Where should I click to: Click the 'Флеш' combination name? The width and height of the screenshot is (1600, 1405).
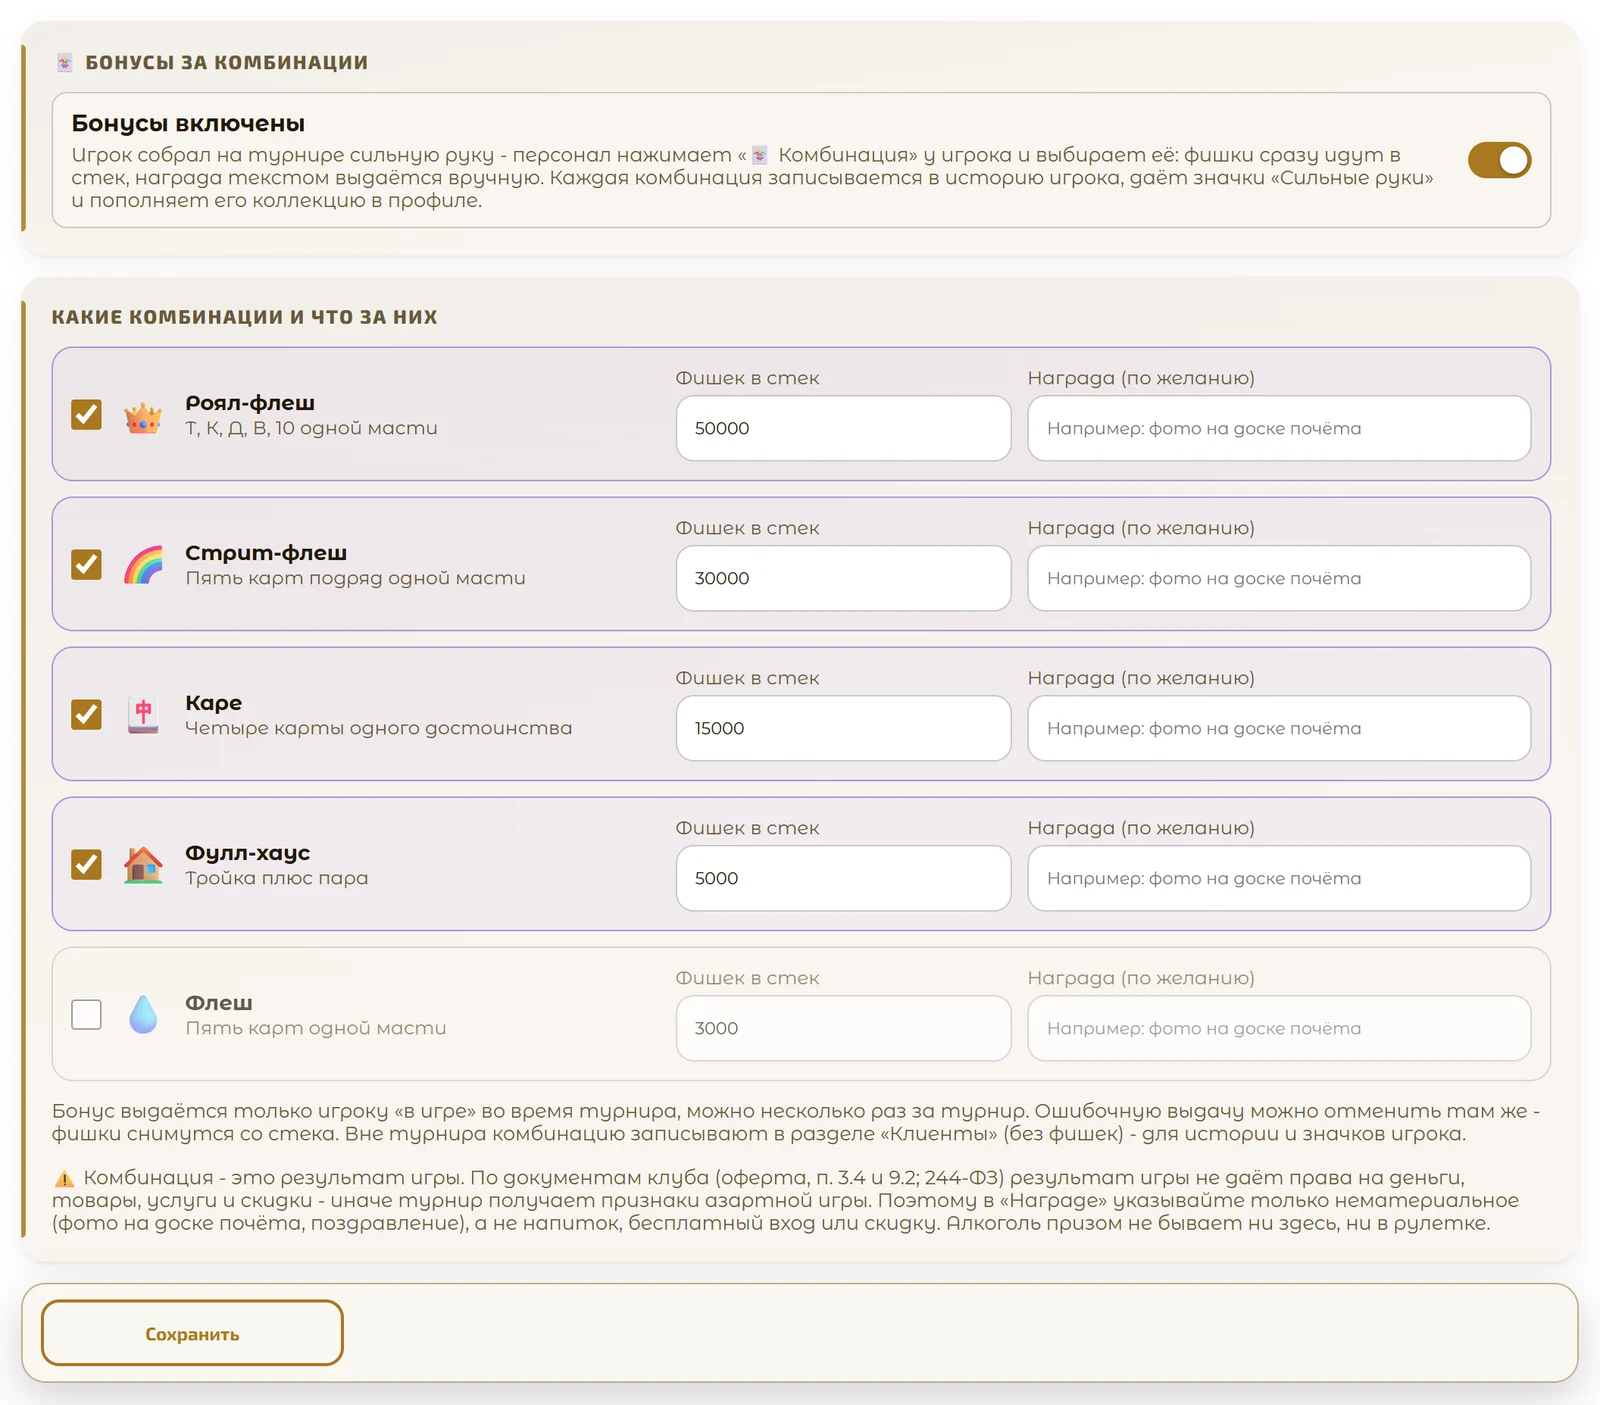pyautogui.click(x=218, y=1003)
